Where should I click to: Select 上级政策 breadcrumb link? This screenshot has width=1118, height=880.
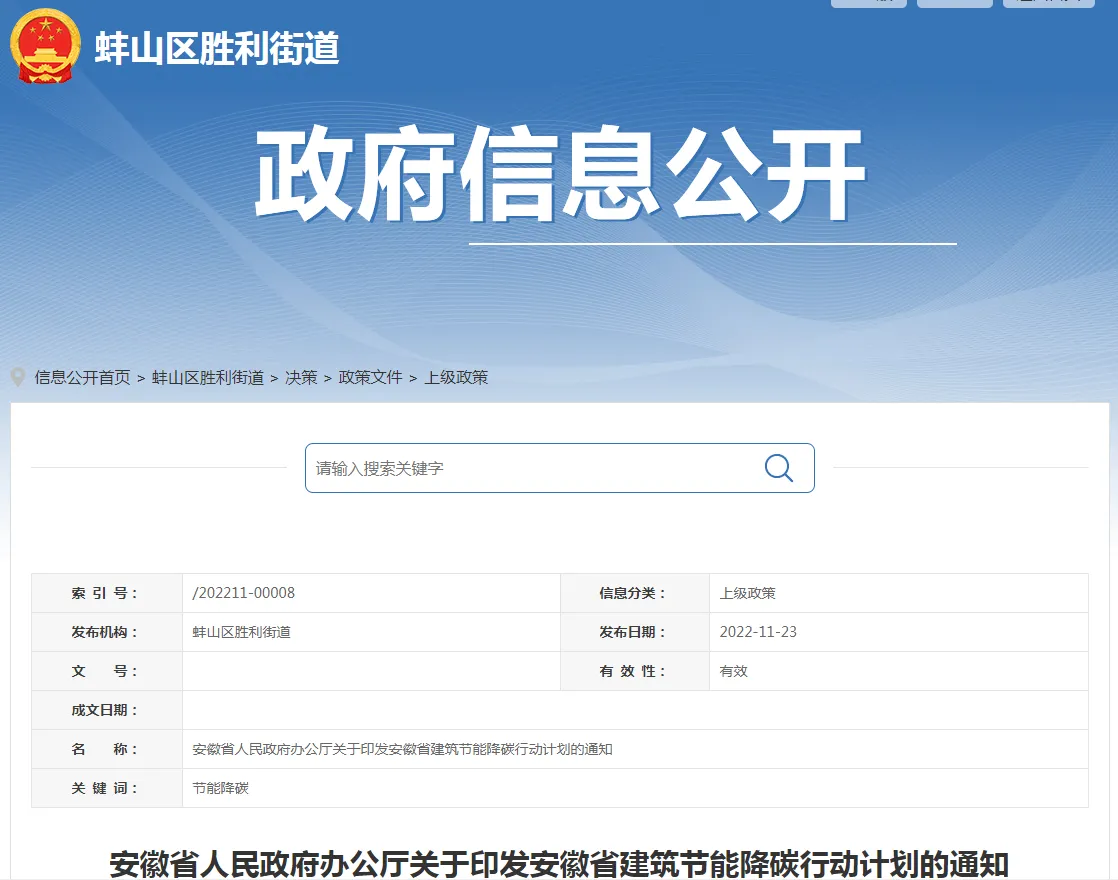(x=456, y=377)
